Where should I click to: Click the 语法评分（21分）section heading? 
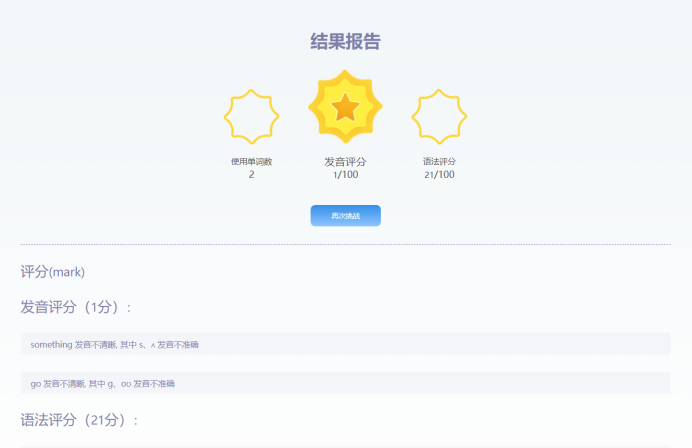pyautogui.click(x=79, y=420)
